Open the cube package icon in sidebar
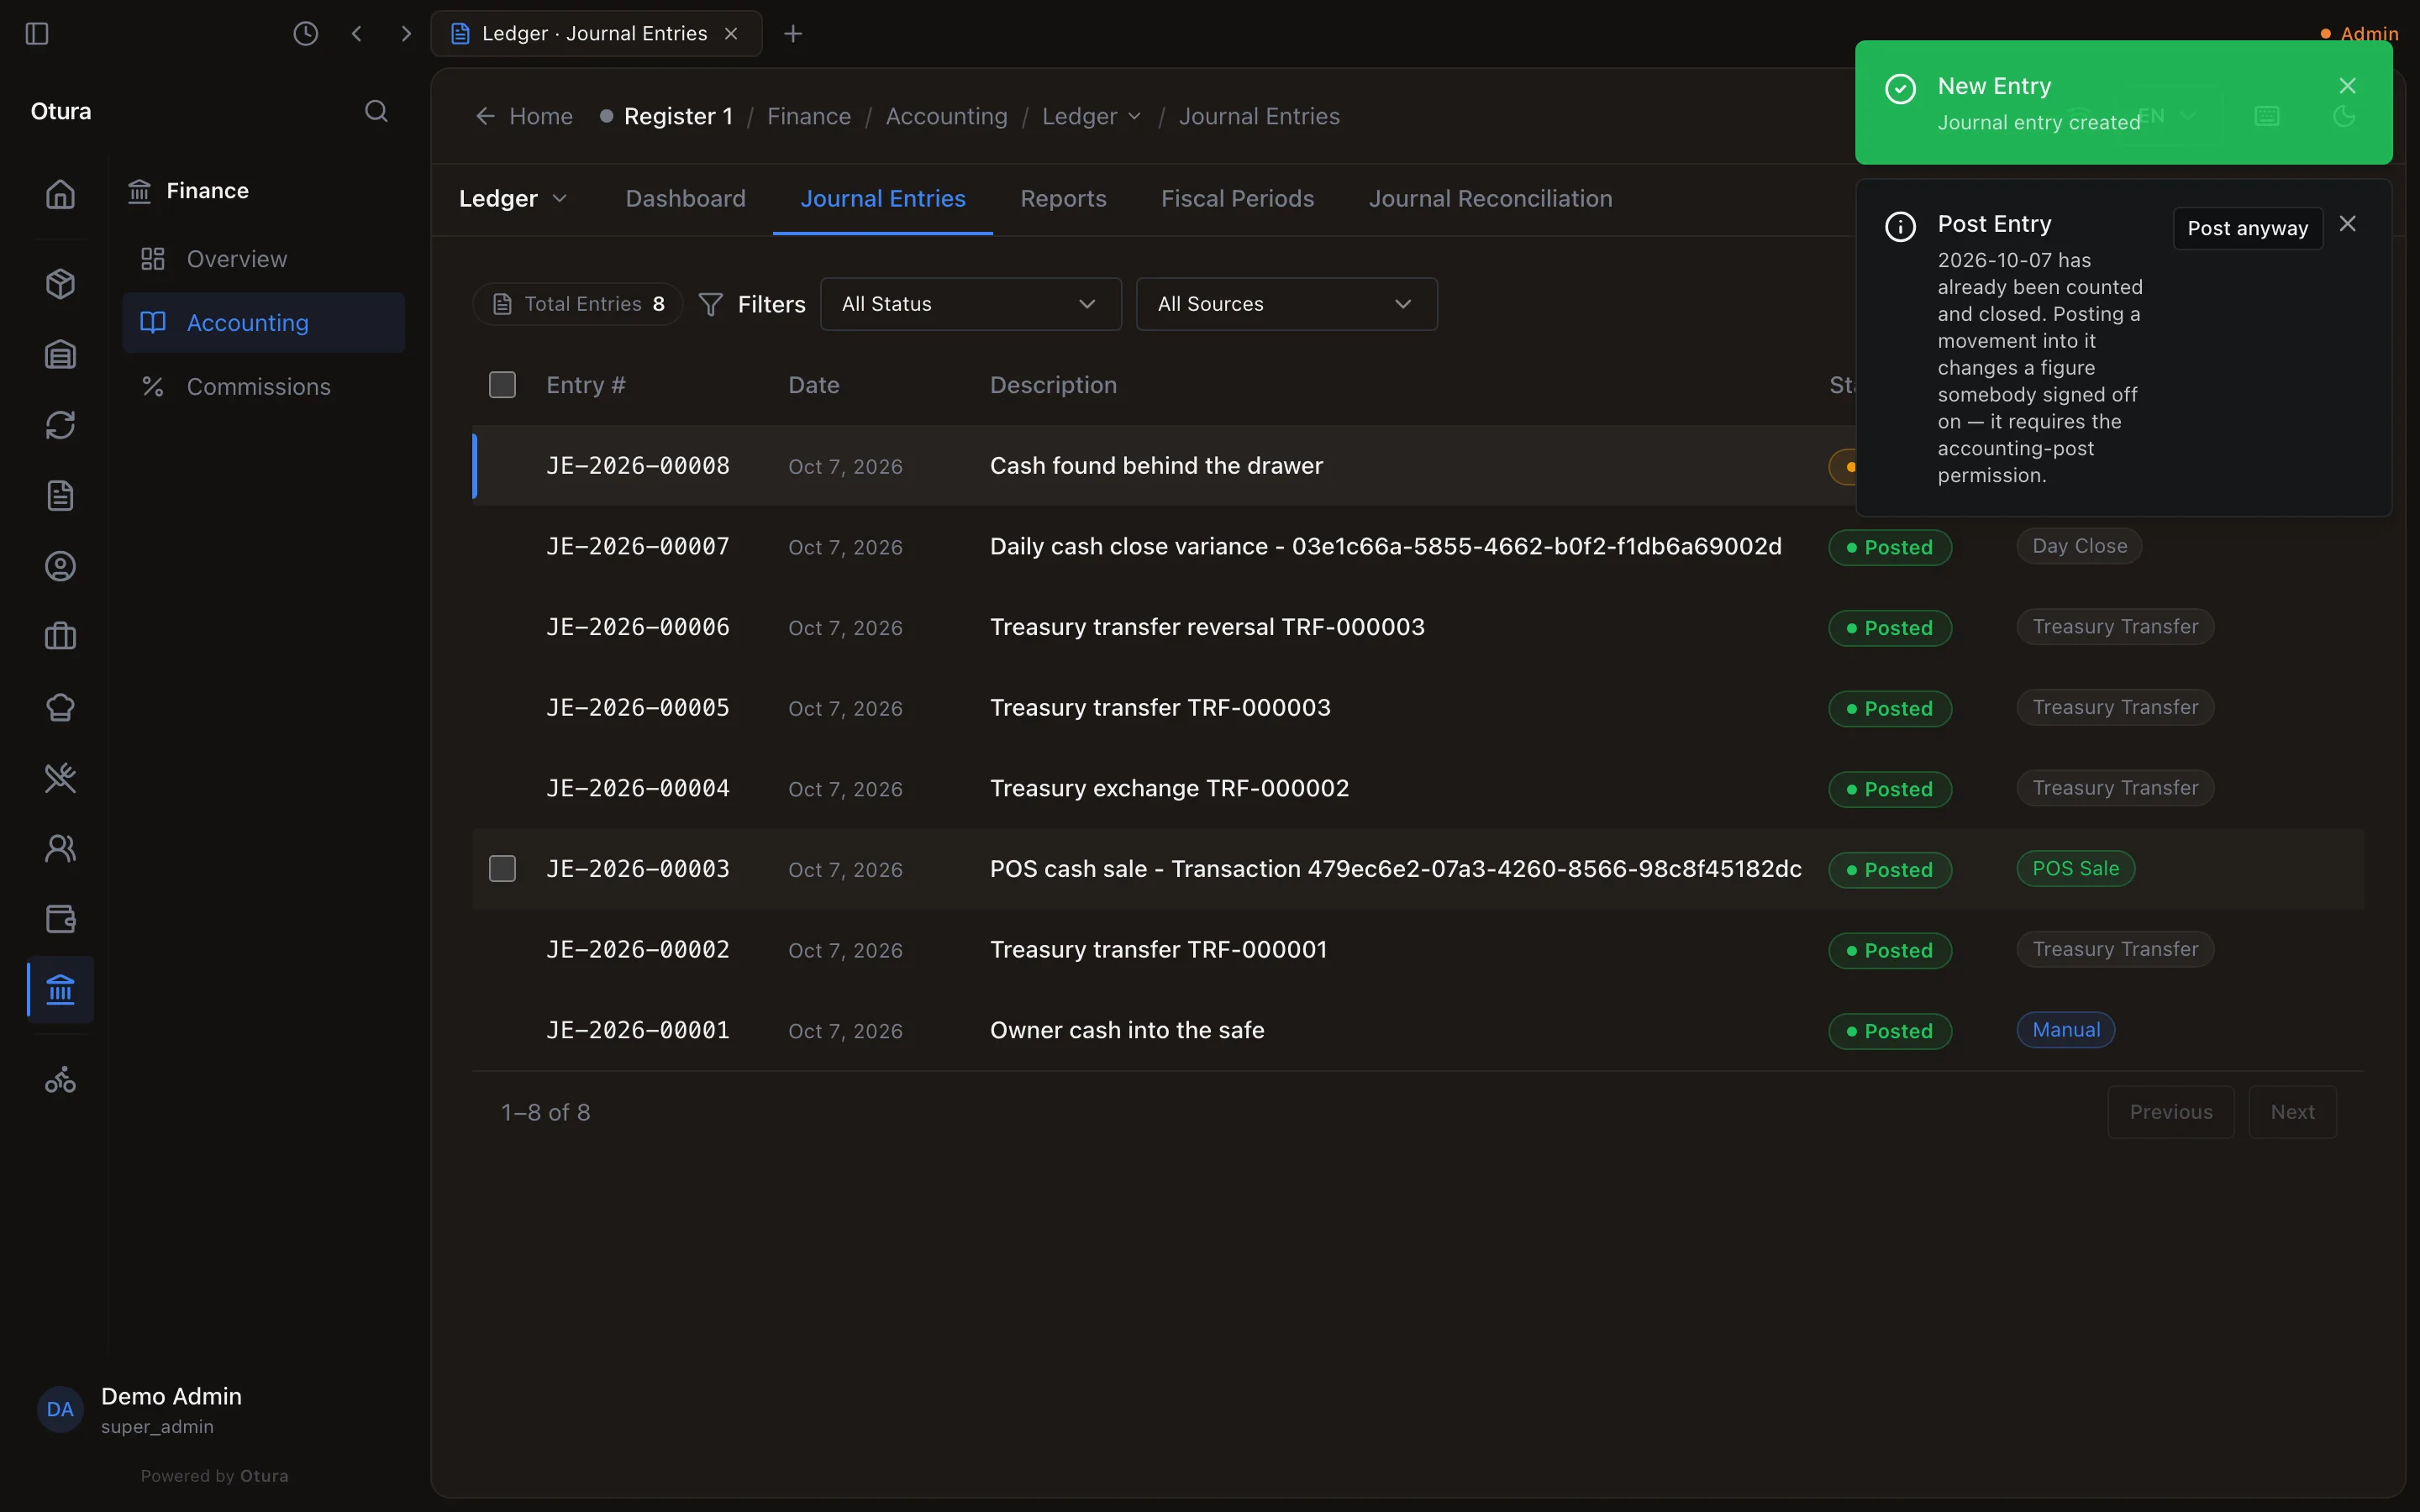Viewport: 2420px width, 1512px height. tap(60, 284)
